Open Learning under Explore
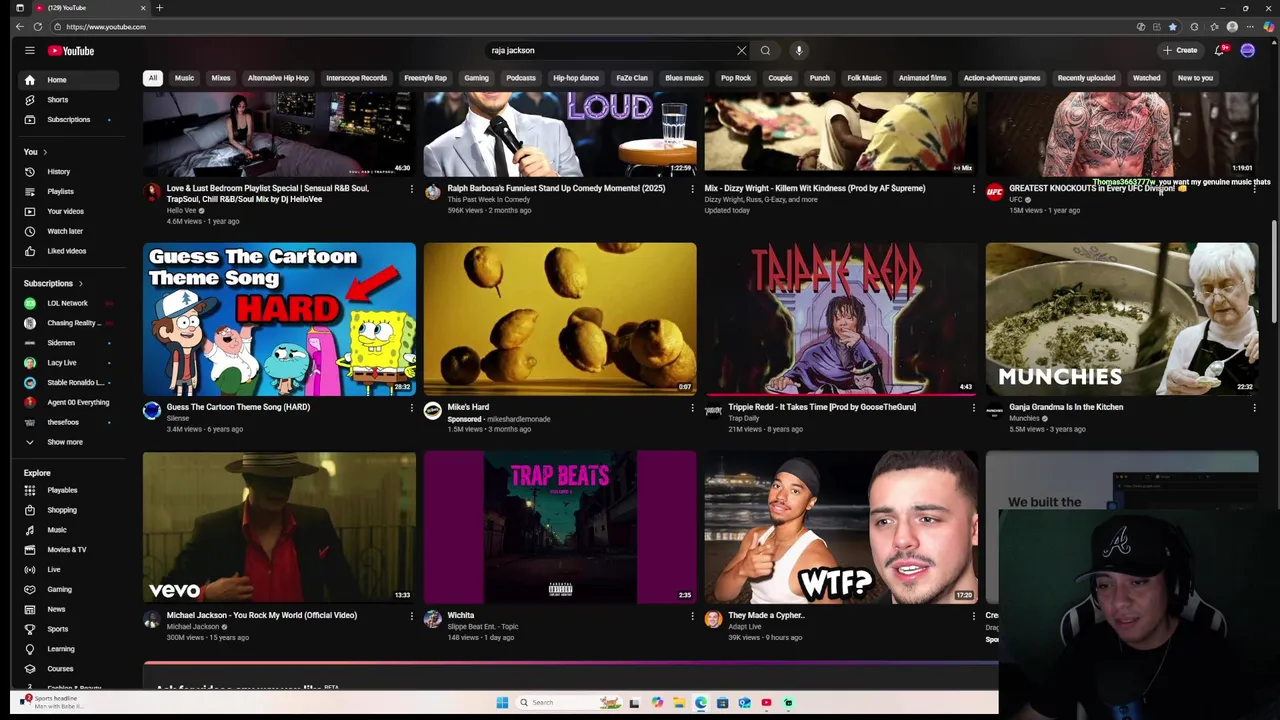1280x720 pixels. click(68, 649)
